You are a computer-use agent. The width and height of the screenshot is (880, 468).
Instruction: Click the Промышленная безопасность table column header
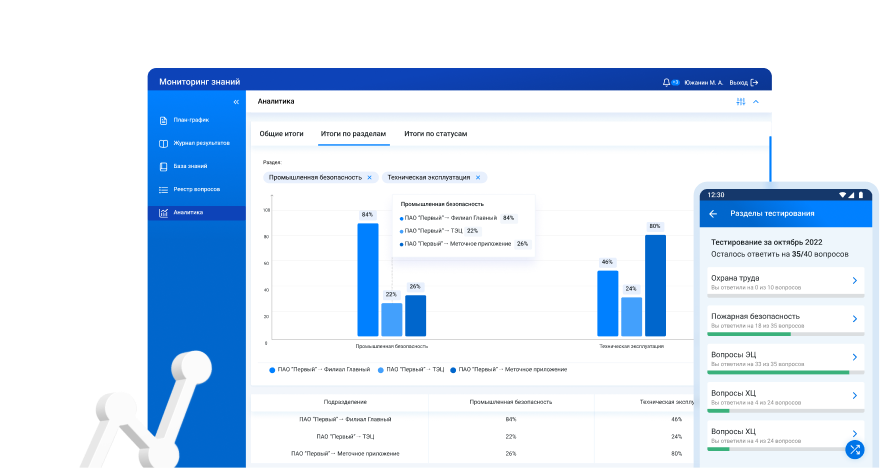tap(511, 402)
